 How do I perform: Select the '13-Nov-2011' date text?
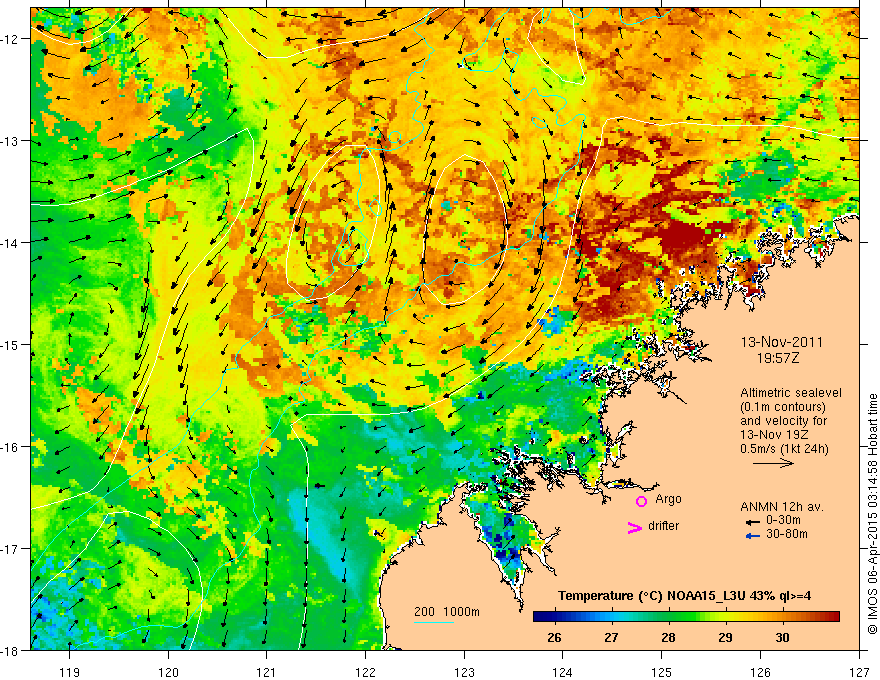[x=782, y=342]
